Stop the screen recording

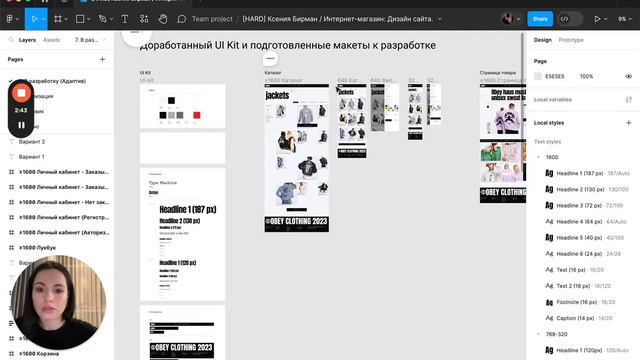tap(21, 93)
